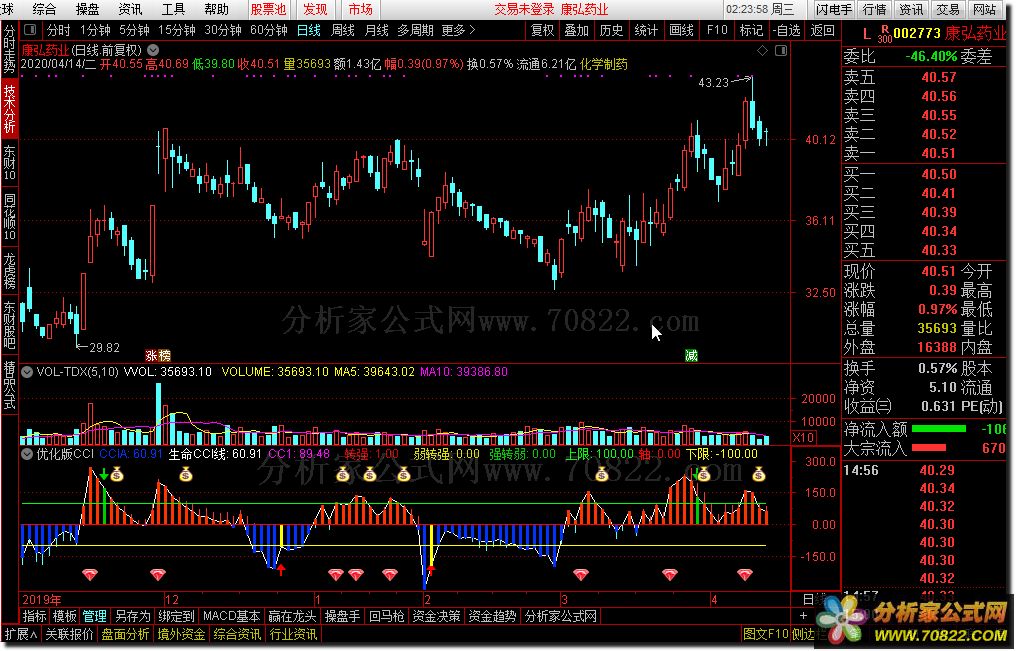Click the X10 volume scale button
This screenshot has height=651, width=1016.
pos(803,438)
